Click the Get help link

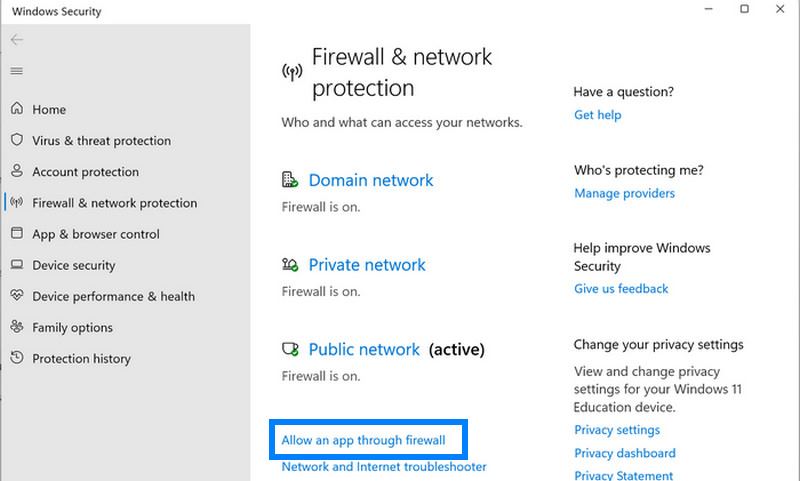tap(598, 115)
